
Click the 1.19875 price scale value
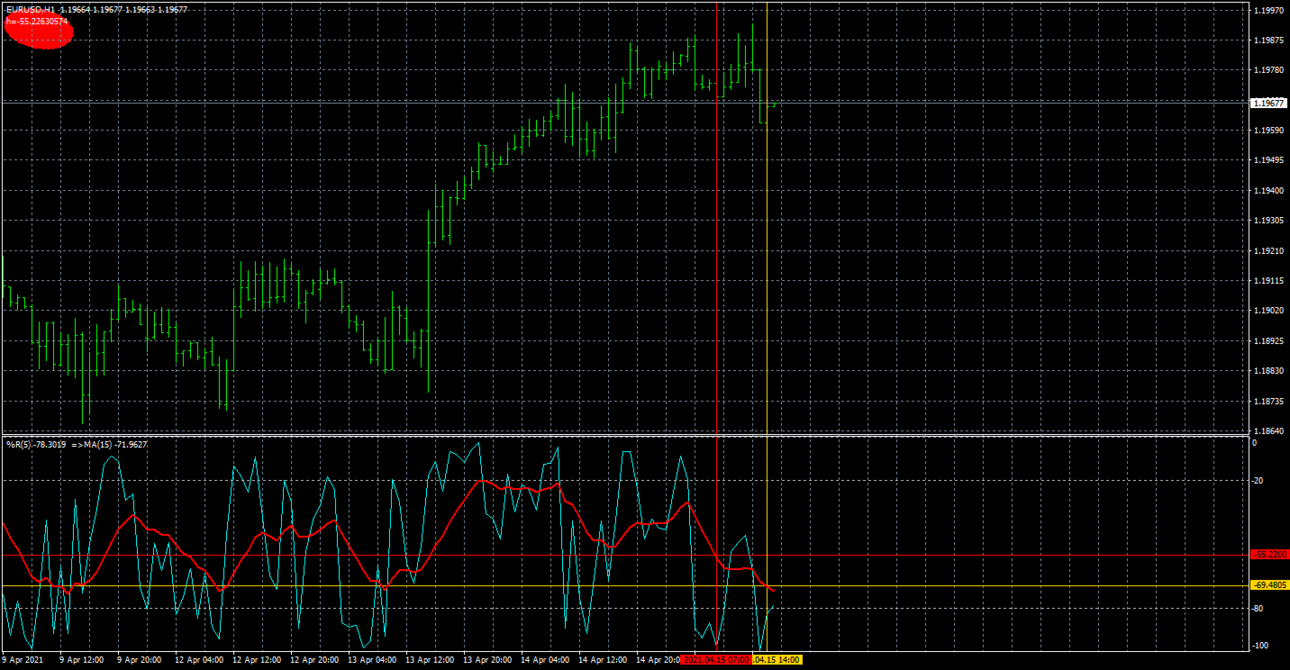click(1268, 40)
